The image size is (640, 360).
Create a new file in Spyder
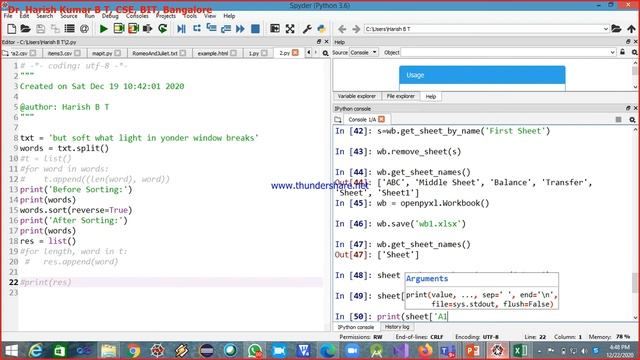11,29
